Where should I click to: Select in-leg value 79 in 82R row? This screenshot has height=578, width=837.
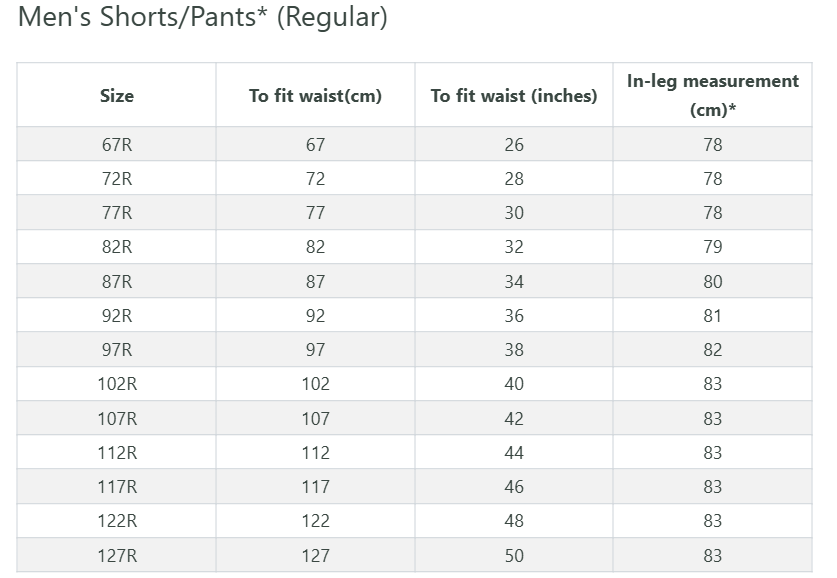(x=712, y=247)
